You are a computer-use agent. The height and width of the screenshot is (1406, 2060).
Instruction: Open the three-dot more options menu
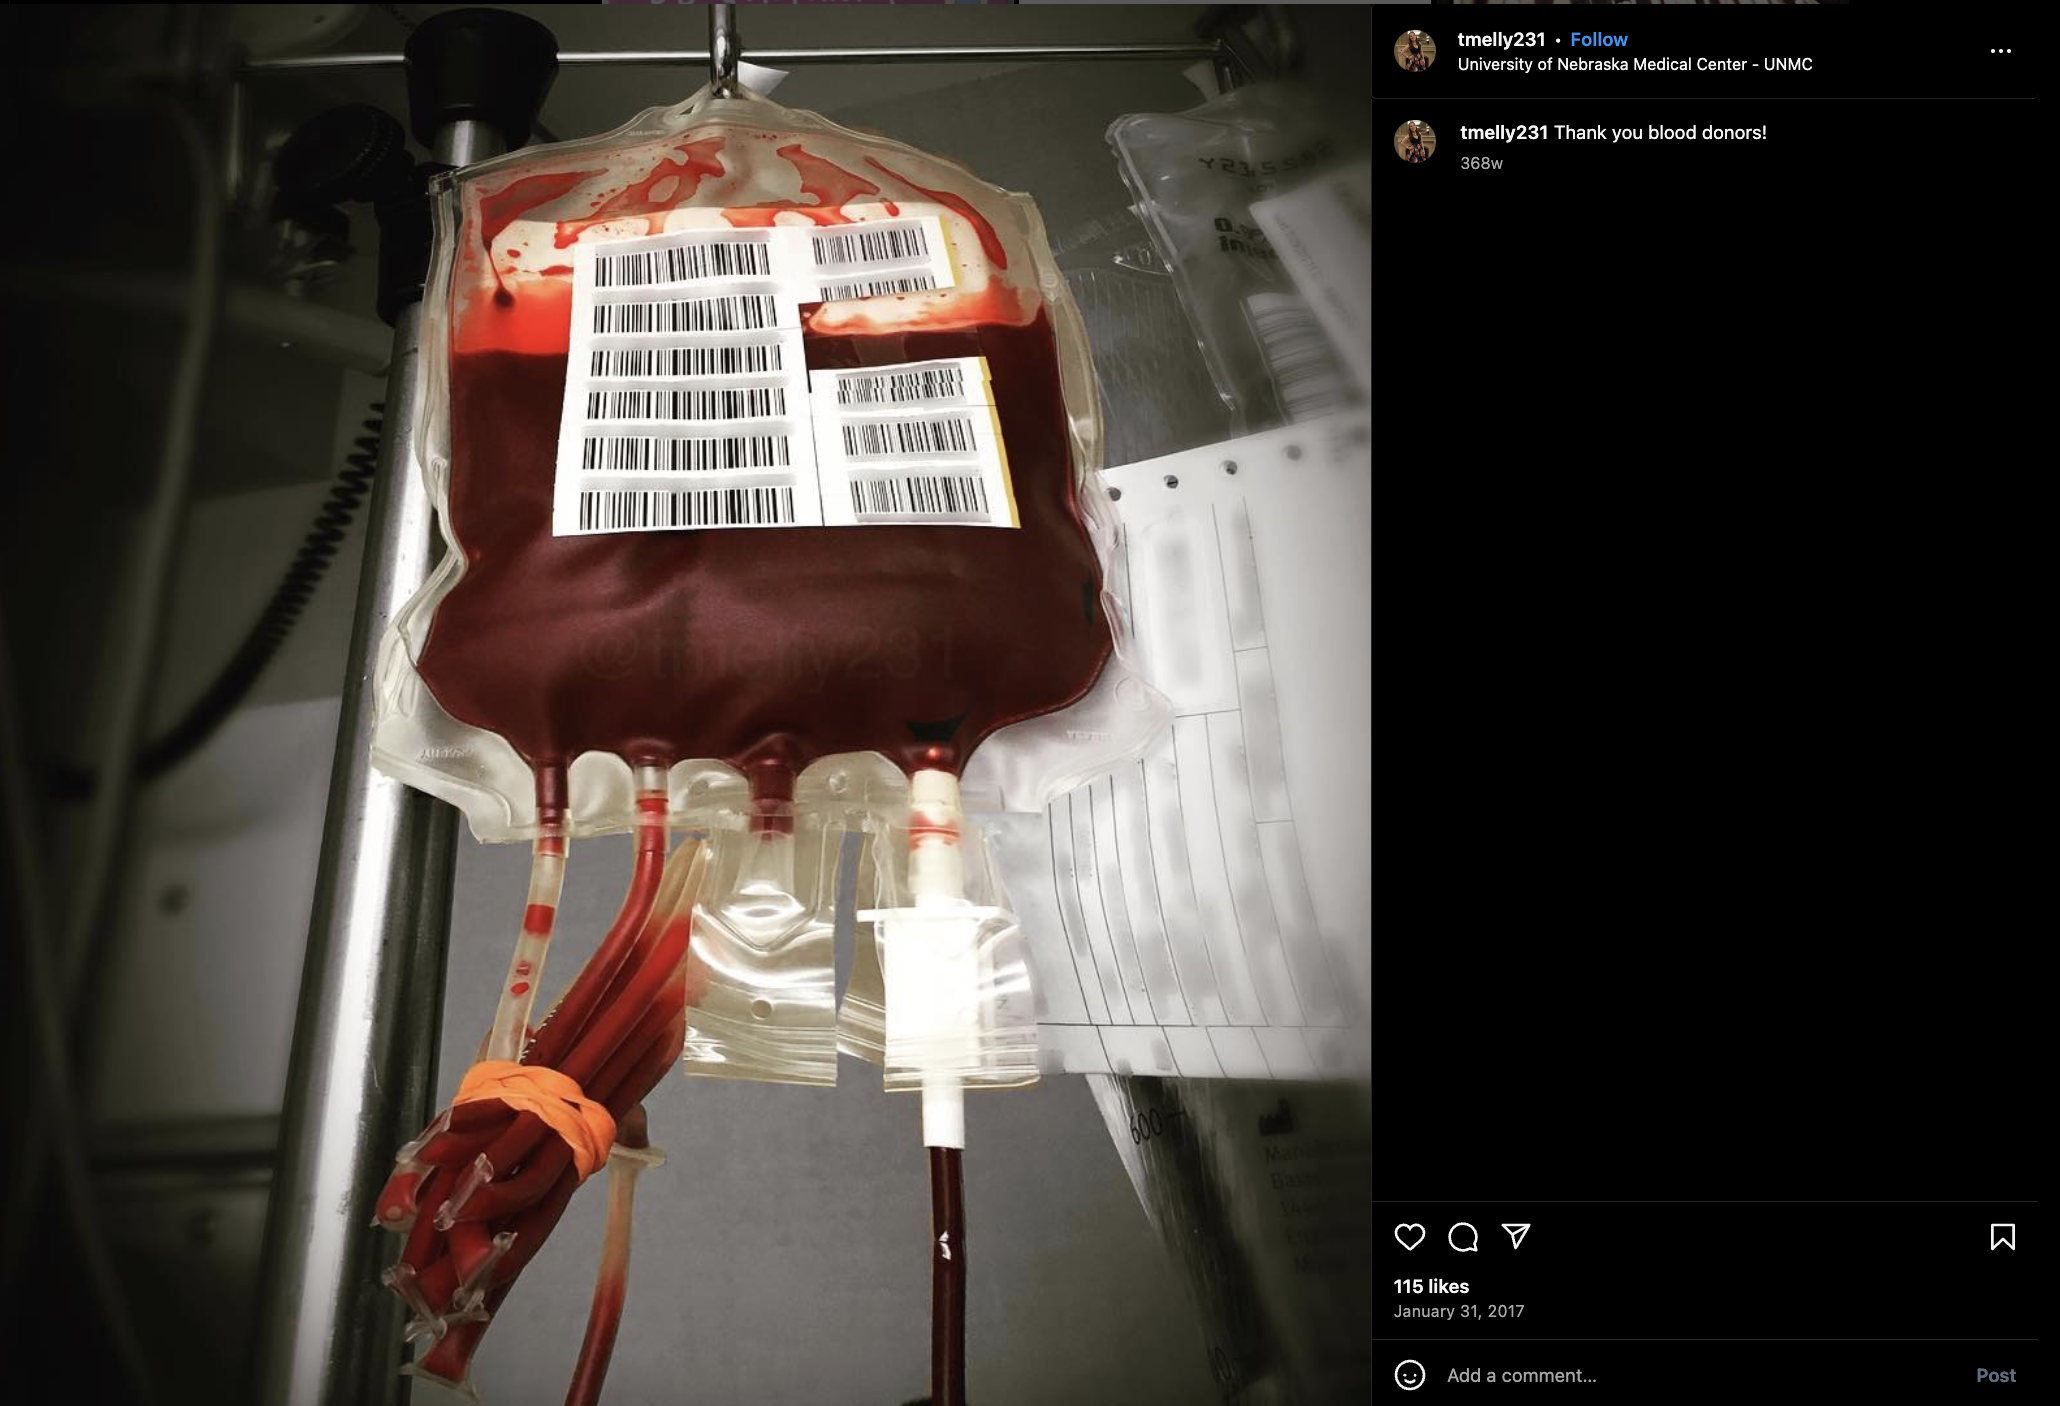[2000, 51]
